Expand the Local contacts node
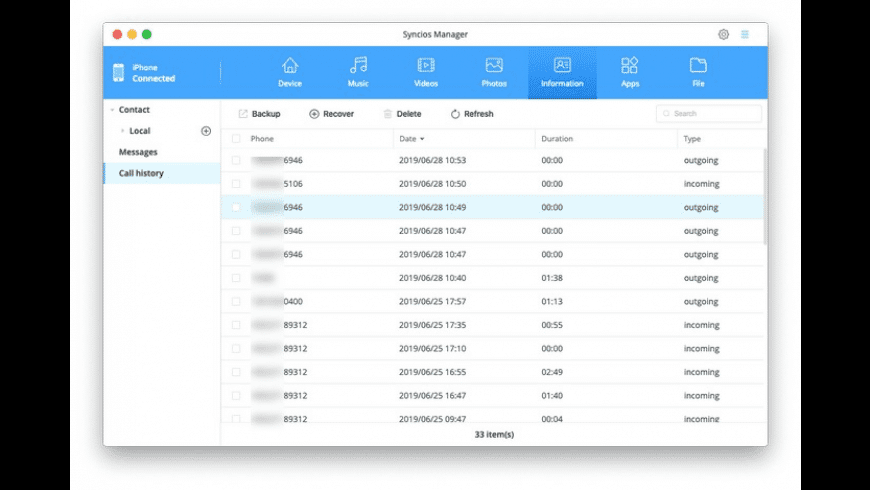Screen dimensions: 870x490 (122, 131)
